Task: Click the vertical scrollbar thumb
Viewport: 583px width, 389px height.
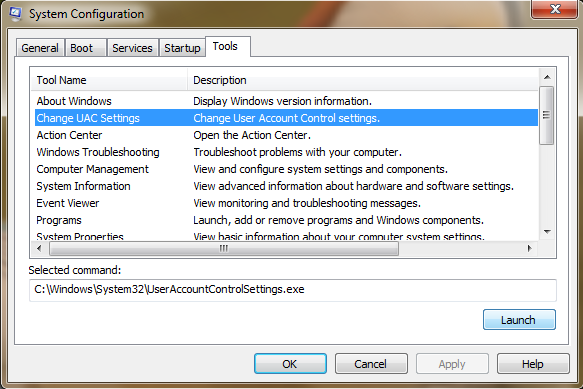Action: pyautogui.click(x=547, y=115)
